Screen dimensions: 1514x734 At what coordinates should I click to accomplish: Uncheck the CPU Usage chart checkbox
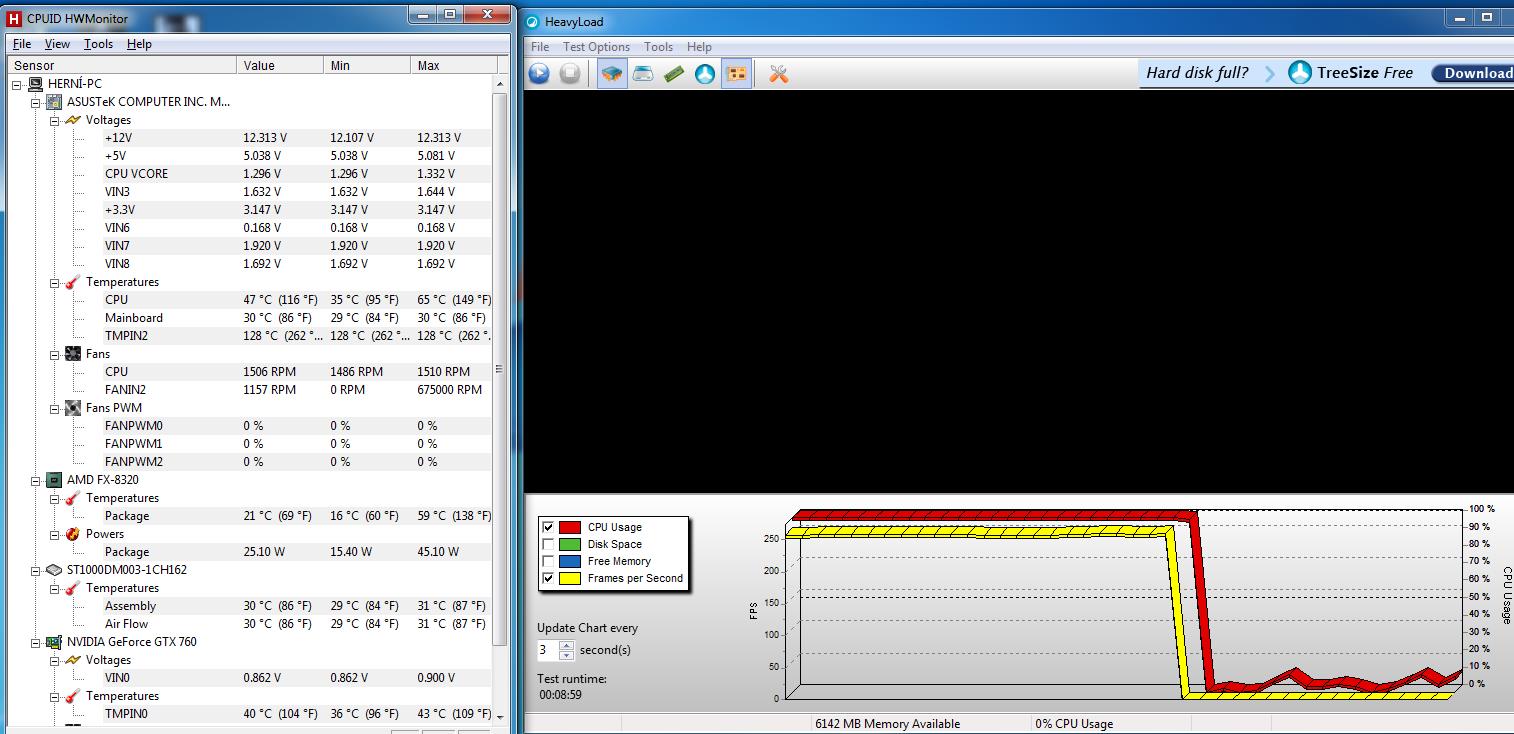(x=547, y=527)
